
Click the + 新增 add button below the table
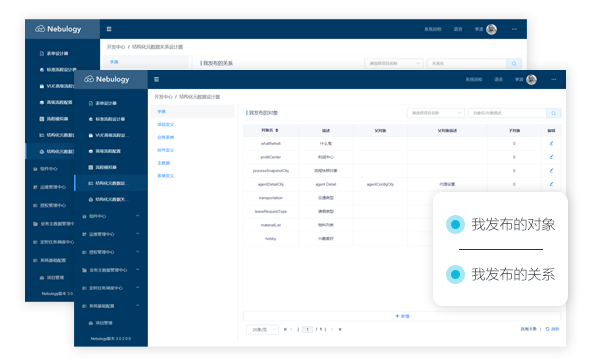402,316
